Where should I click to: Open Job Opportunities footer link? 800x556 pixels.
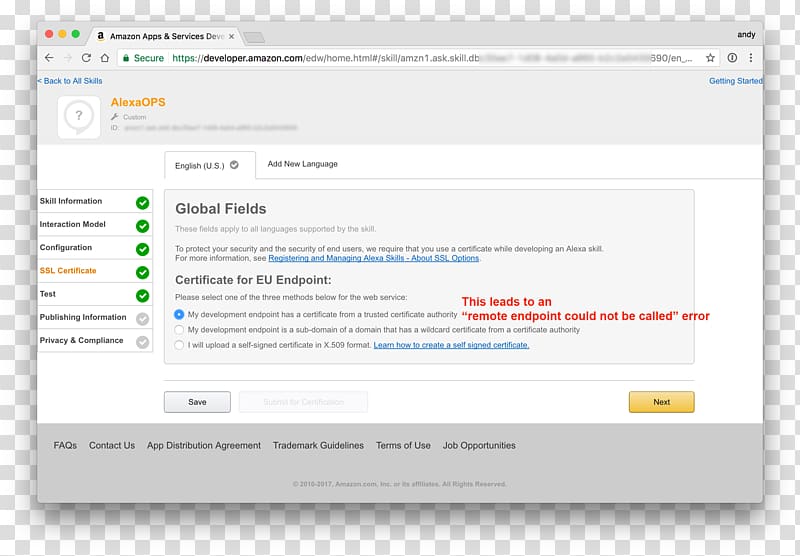click(479, 445)
